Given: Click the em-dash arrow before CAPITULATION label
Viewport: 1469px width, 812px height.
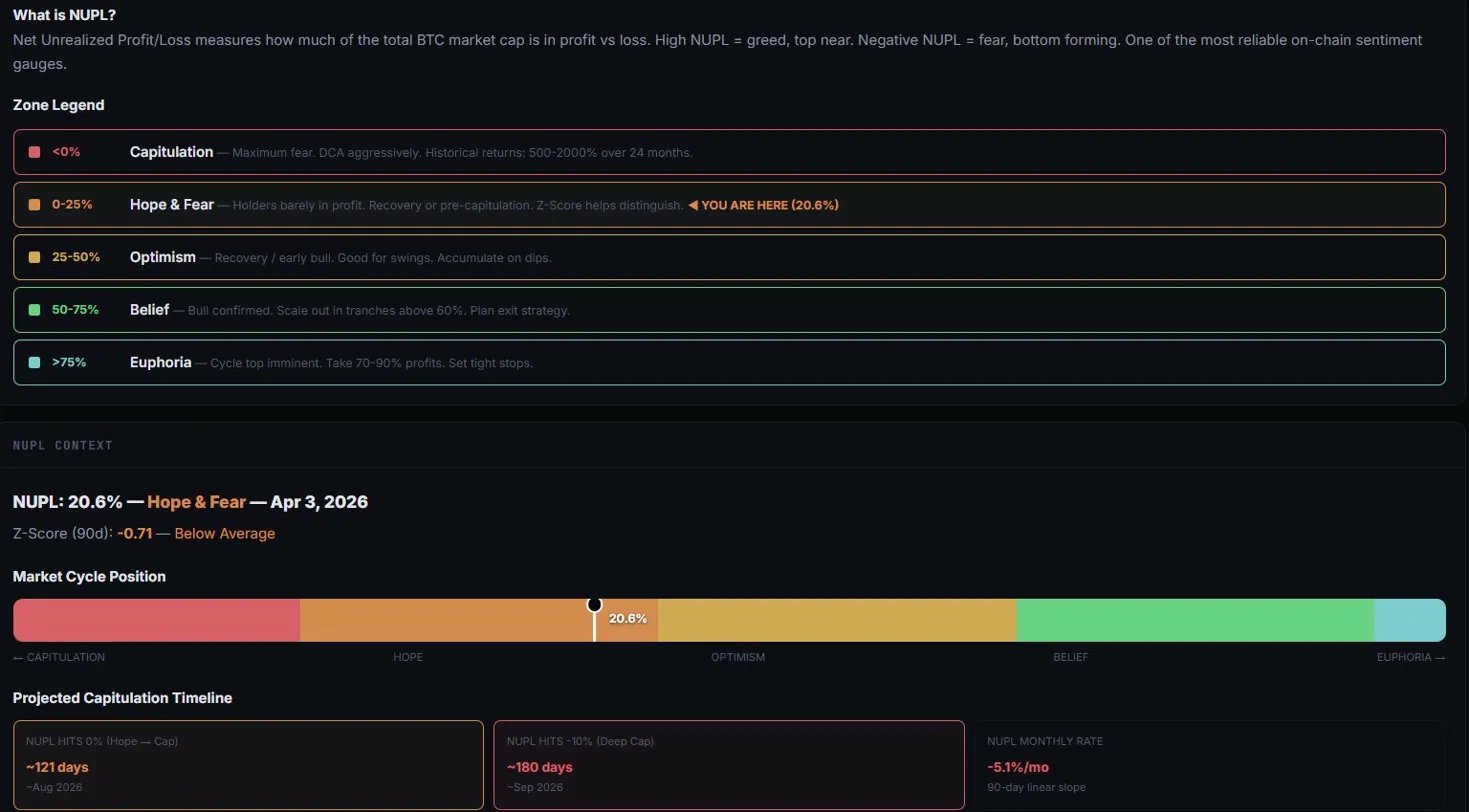Looking at the screenshot, I should click(x=18, y=657).
